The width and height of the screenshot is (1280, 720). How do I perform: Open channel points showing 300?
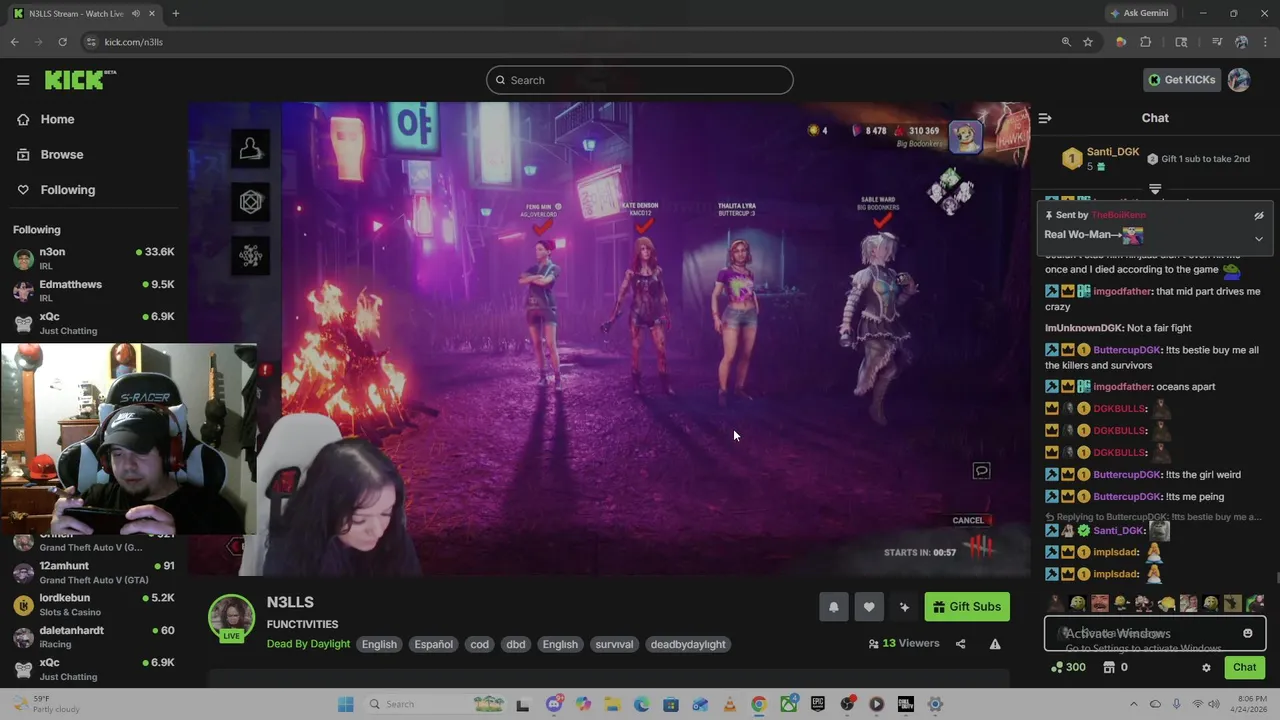1068,667
